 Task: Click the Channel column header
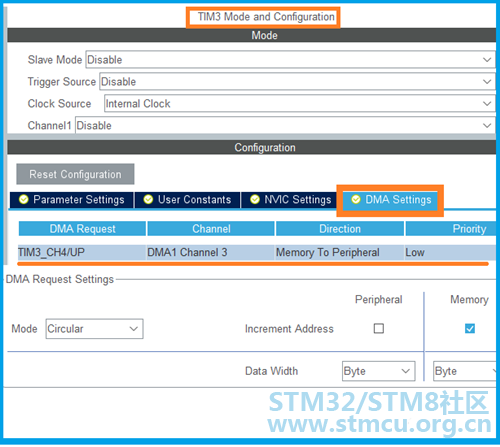211,229
